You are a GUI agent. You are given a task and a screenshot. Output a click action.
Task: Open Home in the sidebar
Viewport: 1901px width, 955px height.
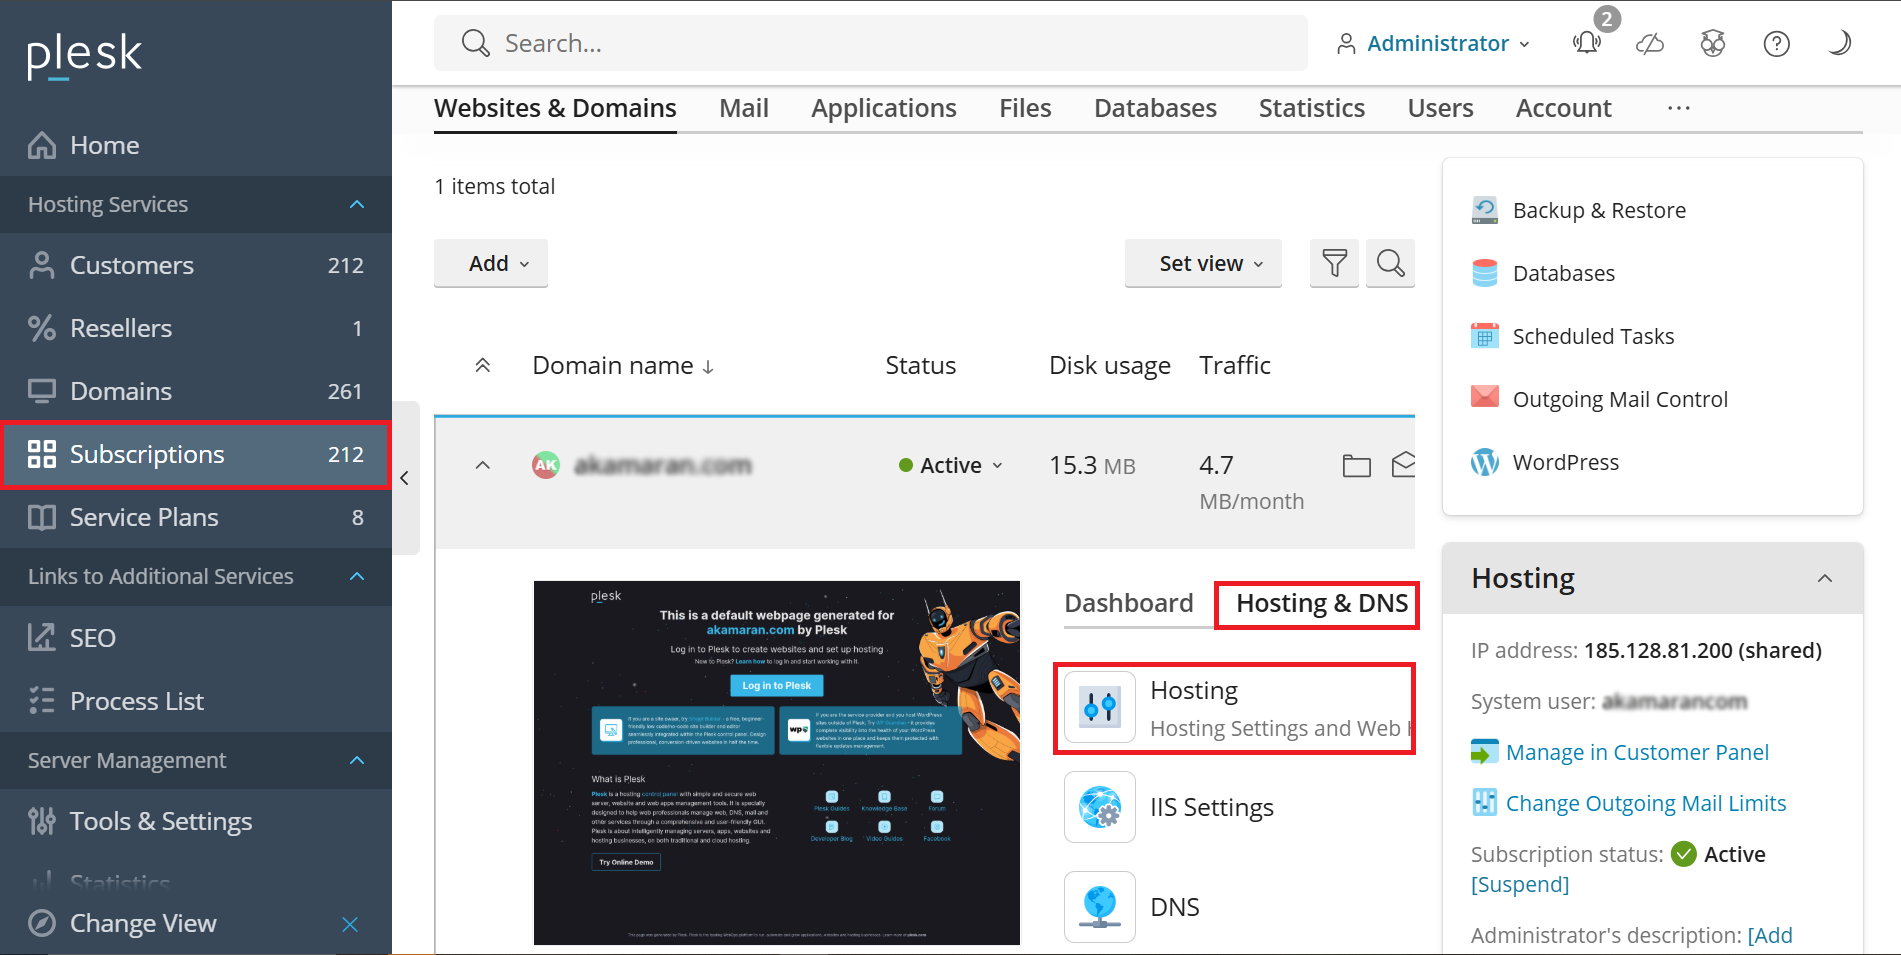pos(196,145)
